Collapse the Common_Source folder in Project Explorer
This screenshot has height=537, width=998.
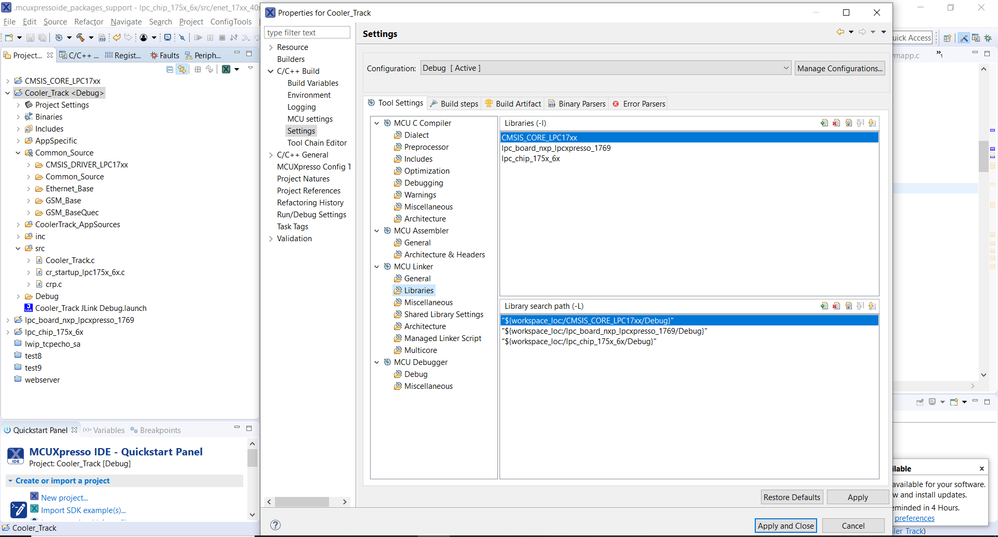point(18,153)
